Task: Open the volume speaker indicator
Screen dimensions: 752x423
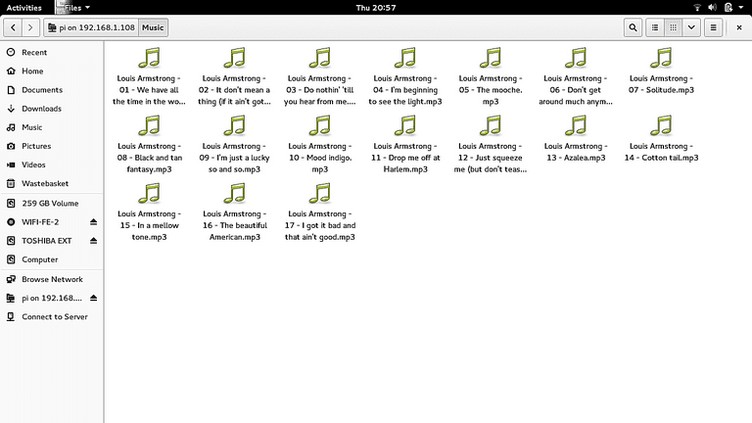Action: [713, 8]
